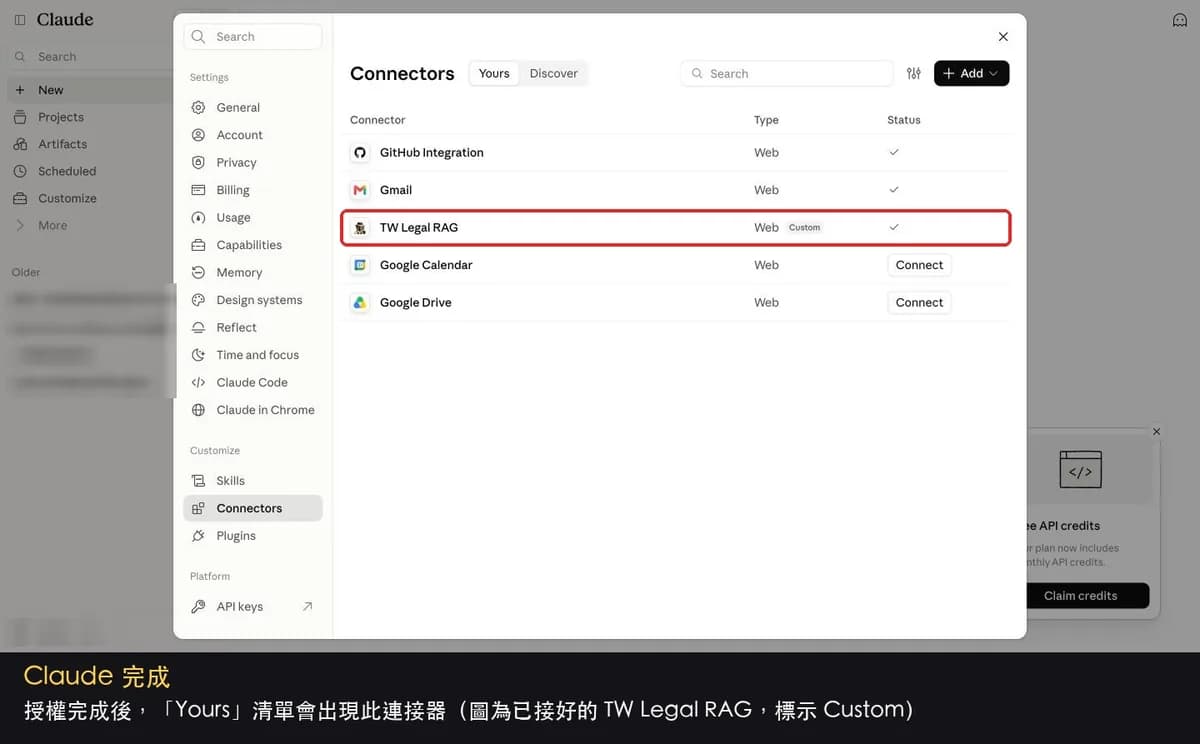Click the Capabilities sliders icon
Screen dimensions: 1200x744
(x=198, y=245)
